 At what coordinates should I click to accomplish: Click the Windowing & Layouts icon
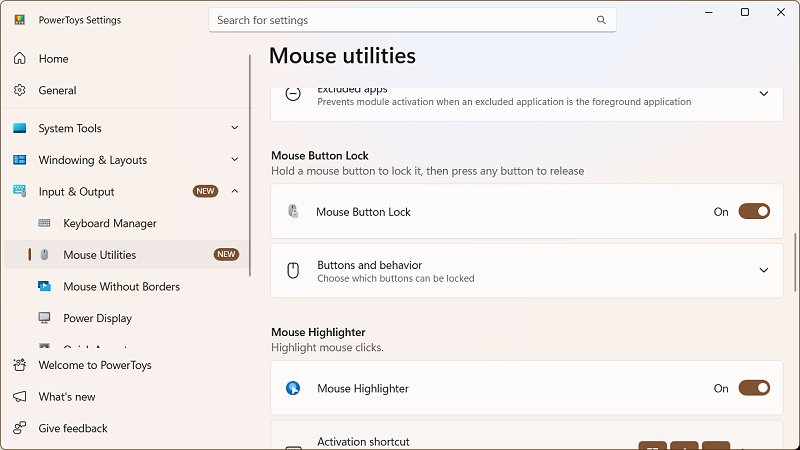pyautogui.click(x=19, y=160)
